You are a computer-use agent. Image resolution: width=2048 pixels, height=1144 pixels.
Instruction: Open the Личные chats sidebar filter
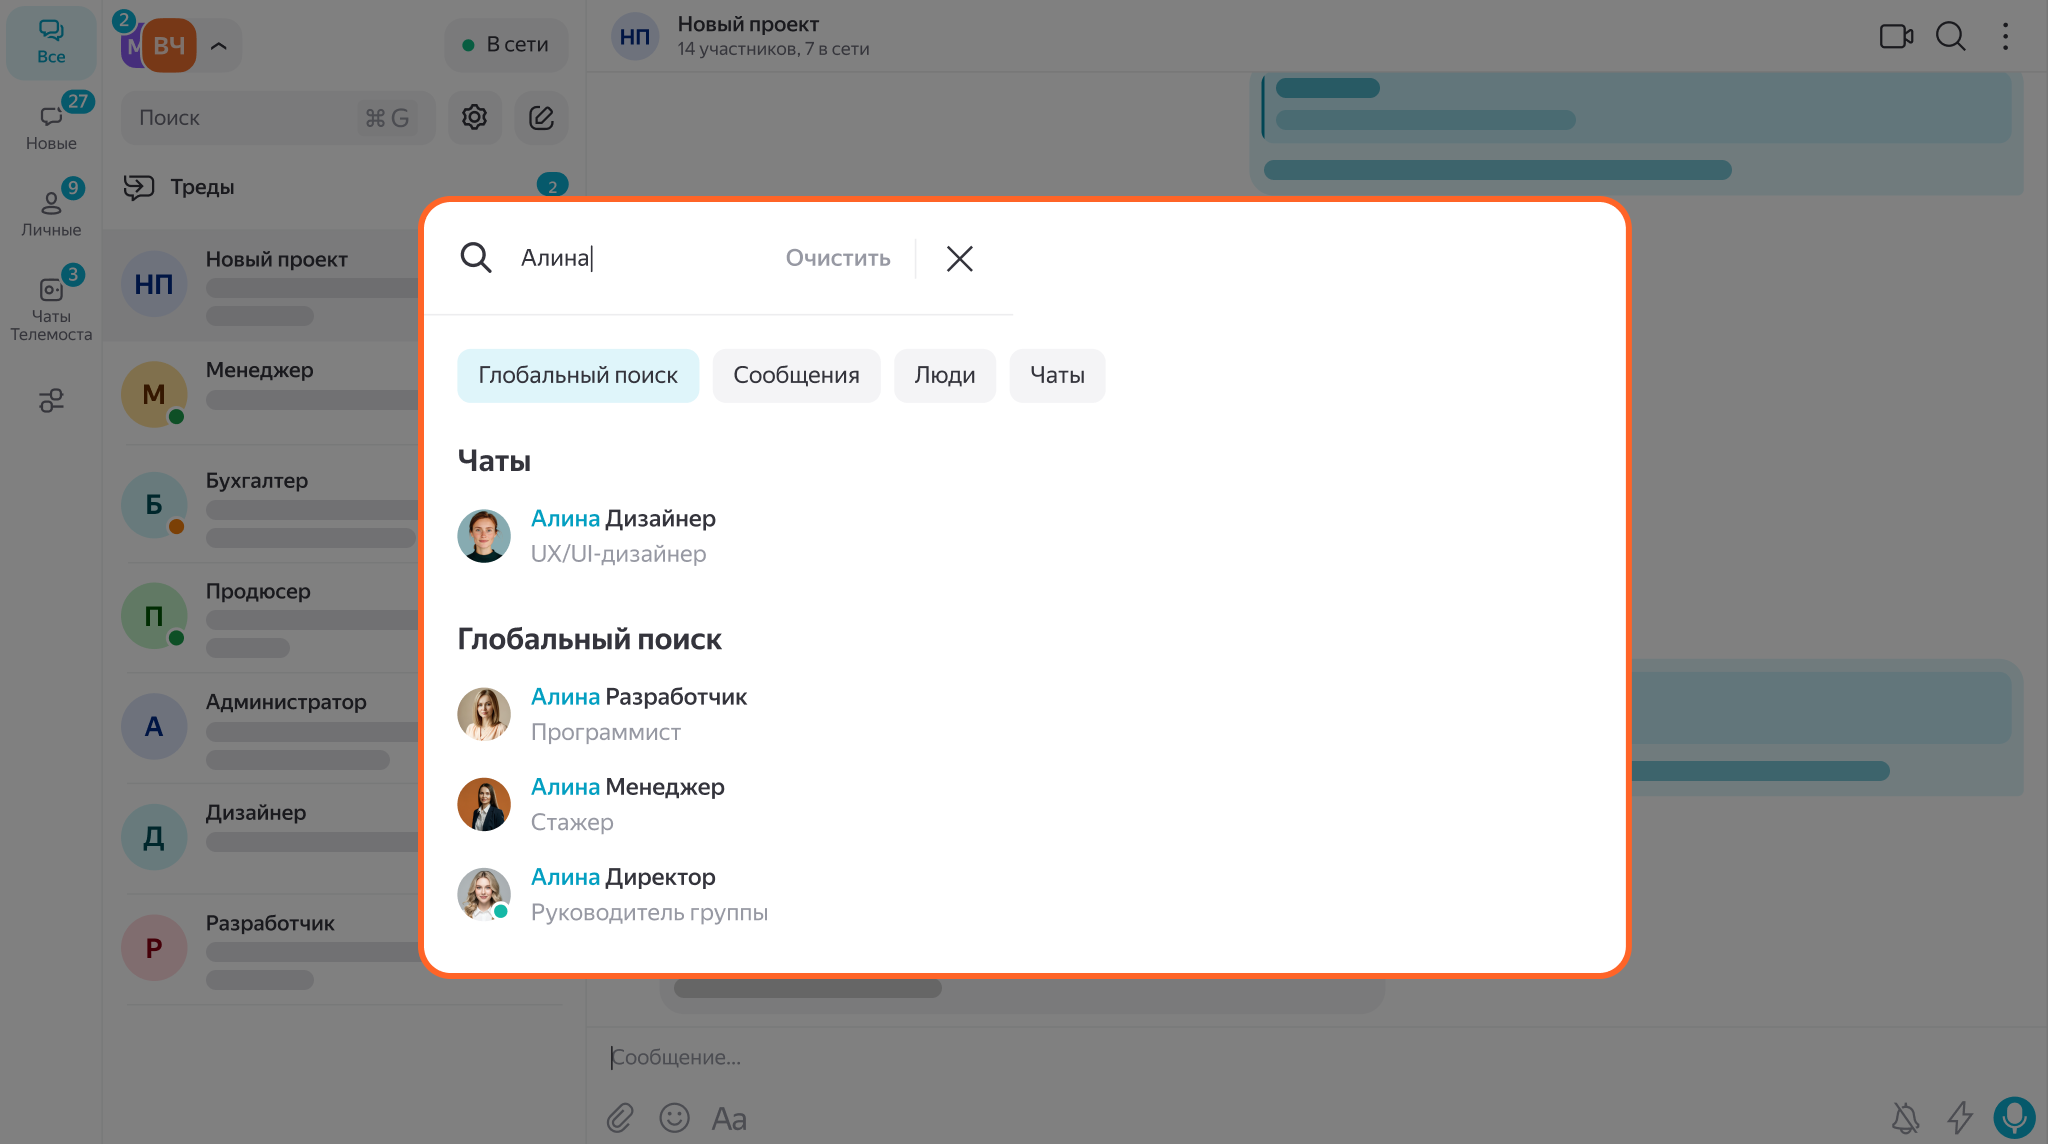[x=51, y=211]
